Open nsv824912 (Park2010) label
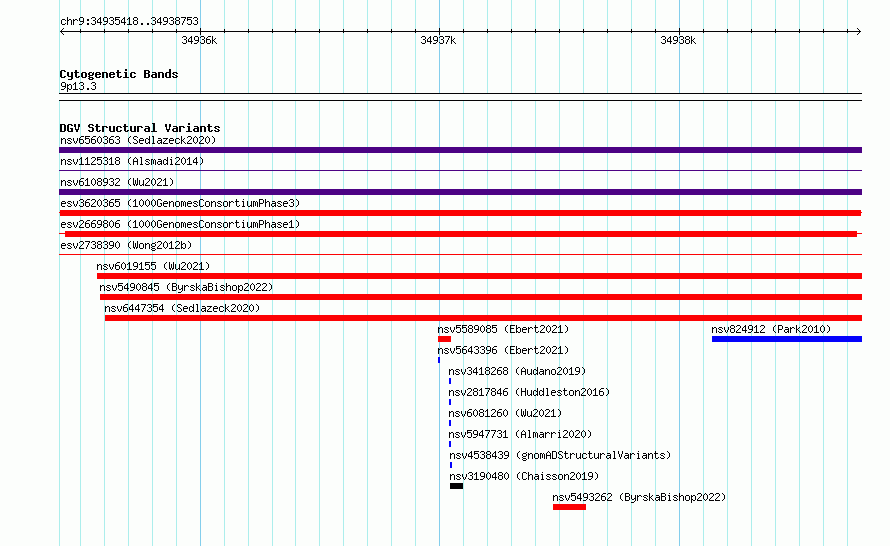The height and width of the screenshot is (546, 890). pos(771,329)
